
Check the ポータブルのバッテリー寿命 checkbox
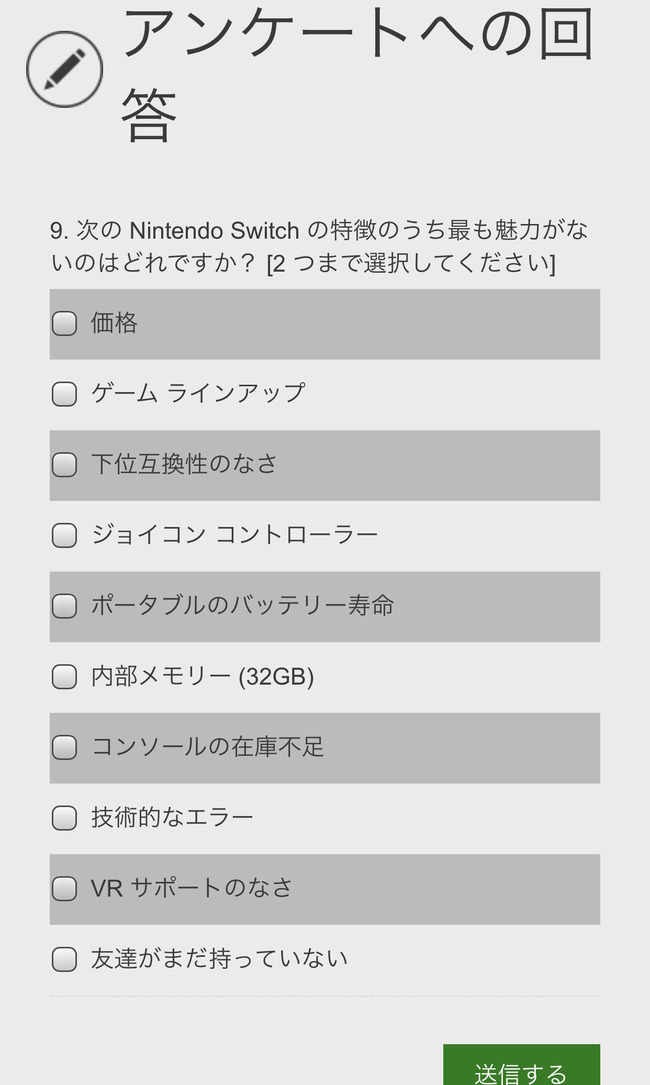pos(64,605)
